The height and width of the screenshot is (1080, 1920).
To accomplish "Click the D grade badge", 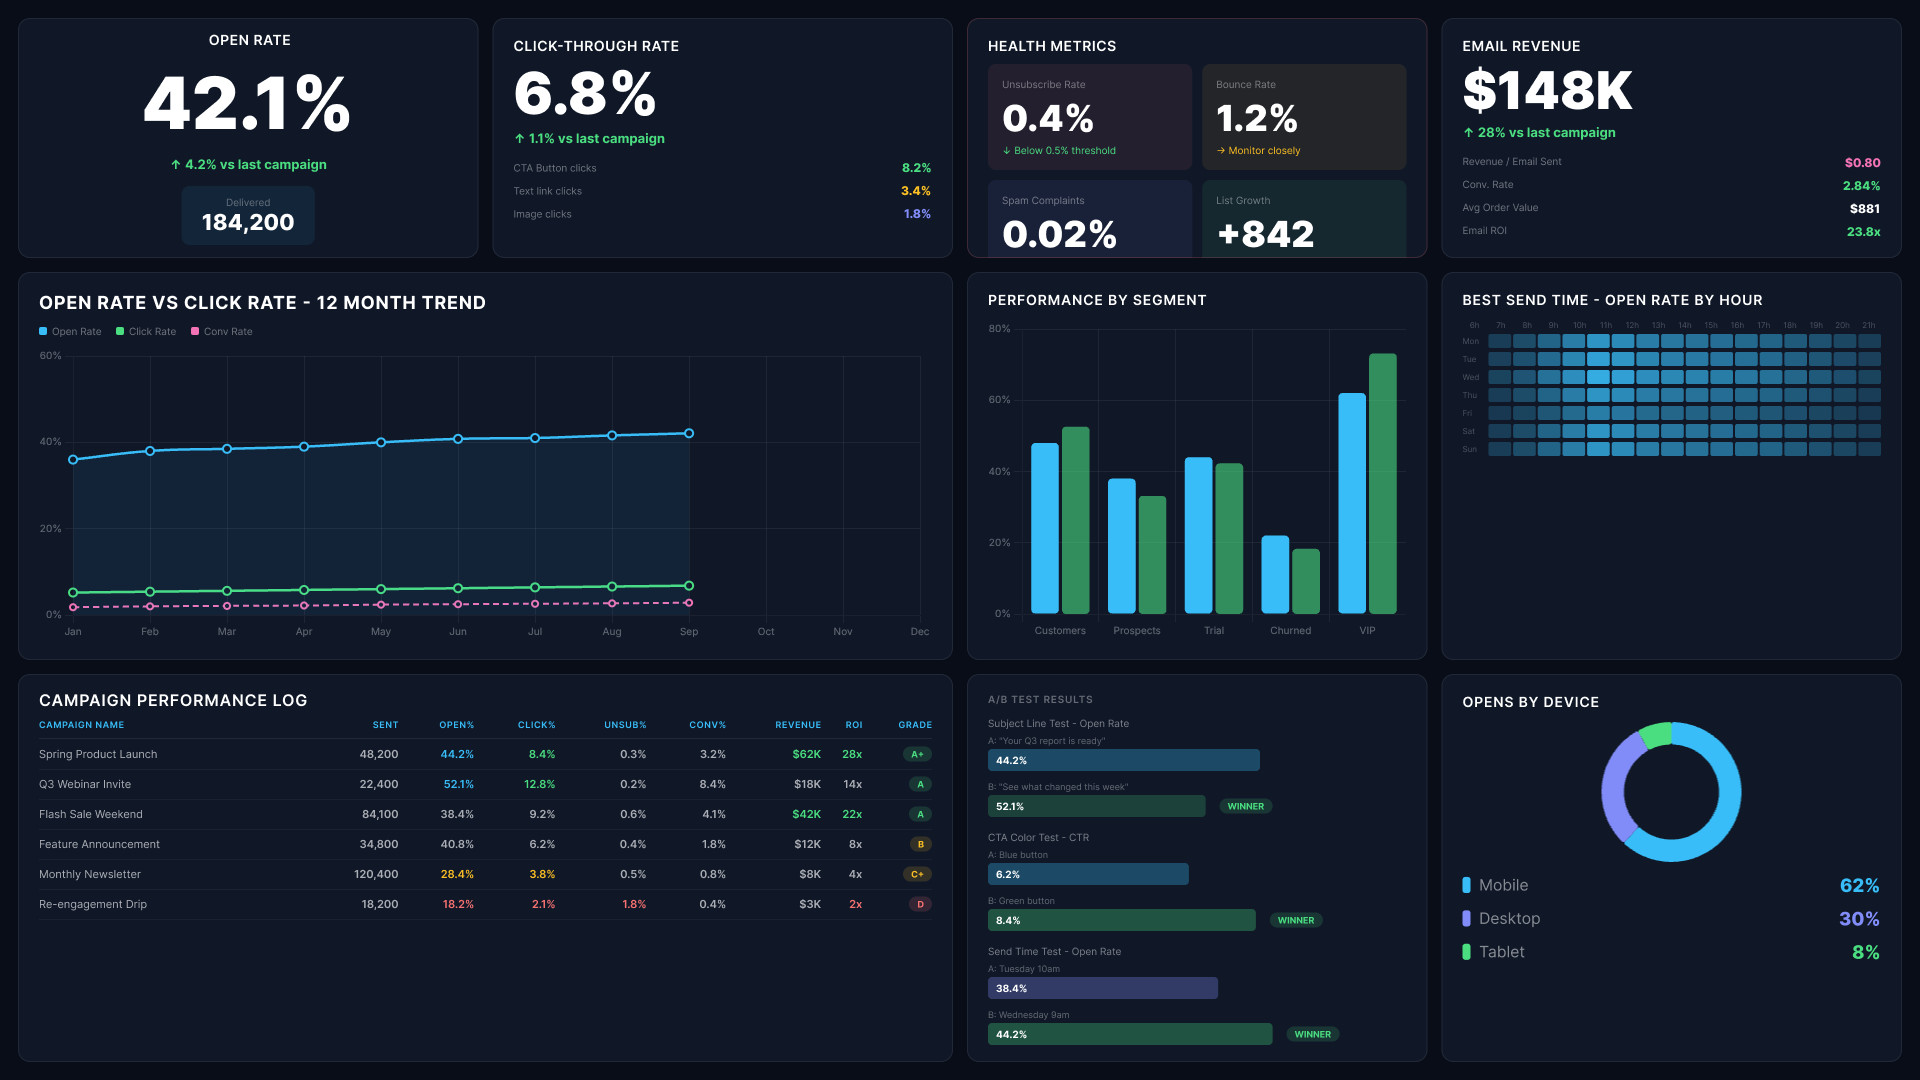I will pyautogui.click(x=921, y=904).
